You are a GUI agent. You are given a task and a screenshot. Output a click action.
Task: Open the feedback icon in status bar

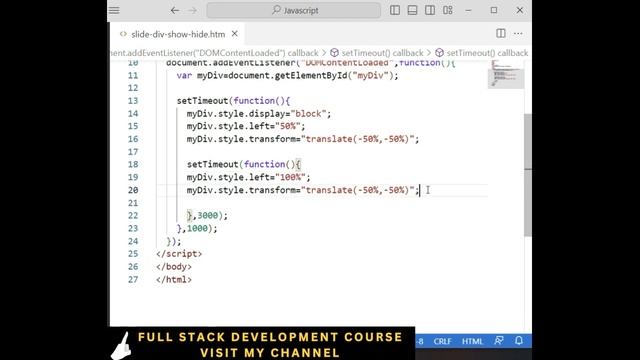pyautogui.click(x=499, y=340)
